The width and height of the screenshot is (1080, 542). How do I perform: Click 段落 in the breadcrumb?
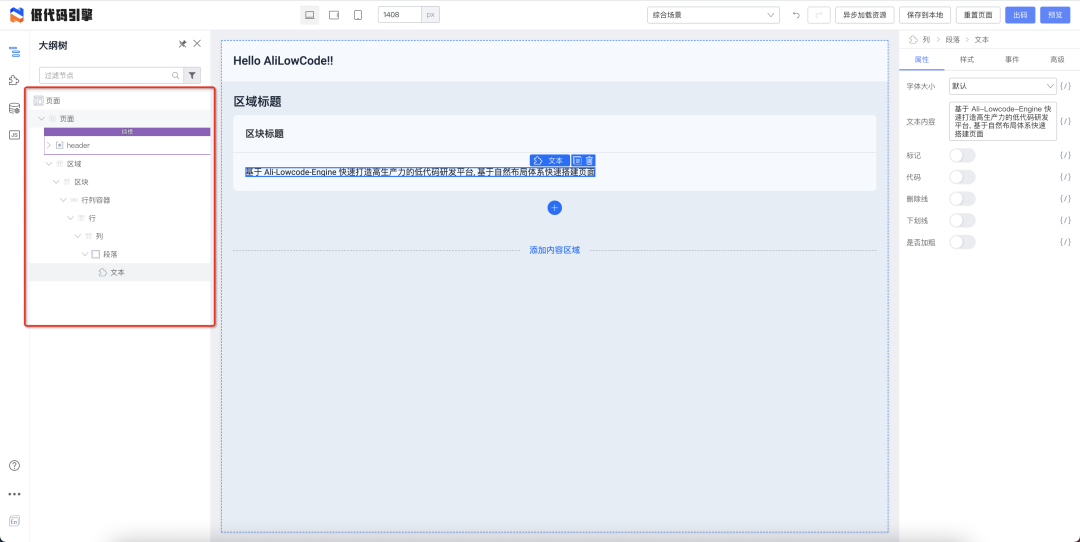click(x=953, y=40)
